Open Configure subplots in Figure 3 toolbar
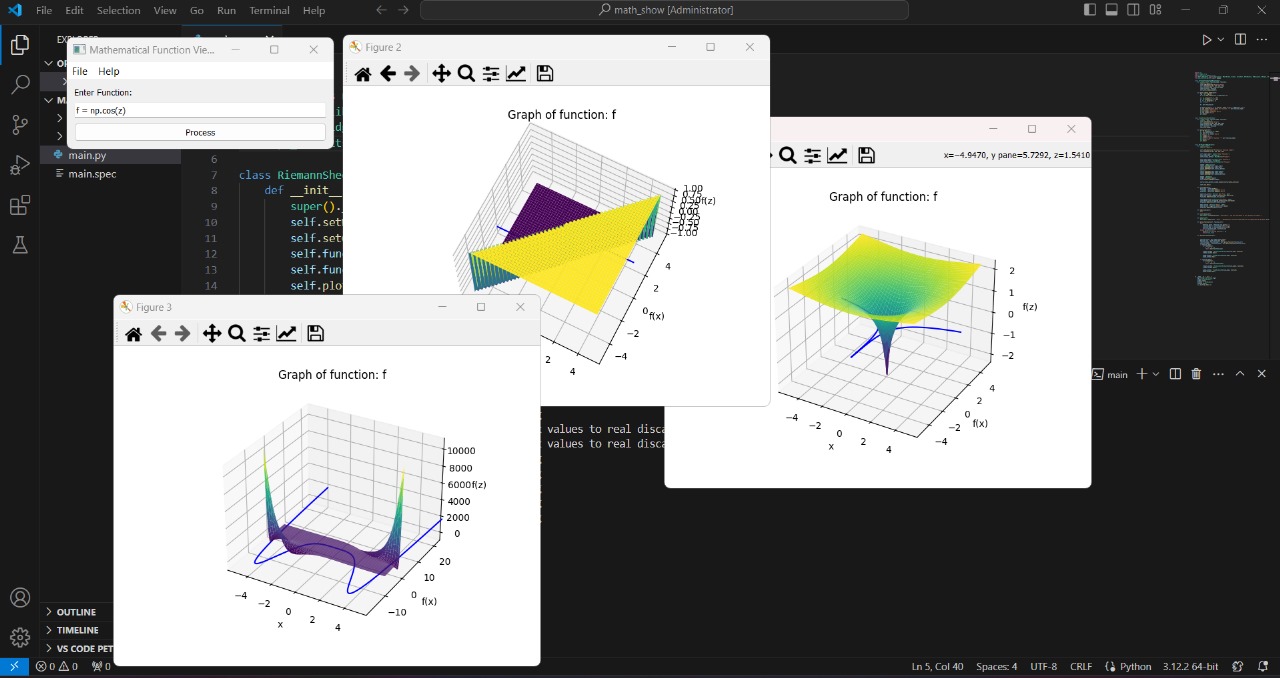The image size is (1280, 678). tap(262, 333)
